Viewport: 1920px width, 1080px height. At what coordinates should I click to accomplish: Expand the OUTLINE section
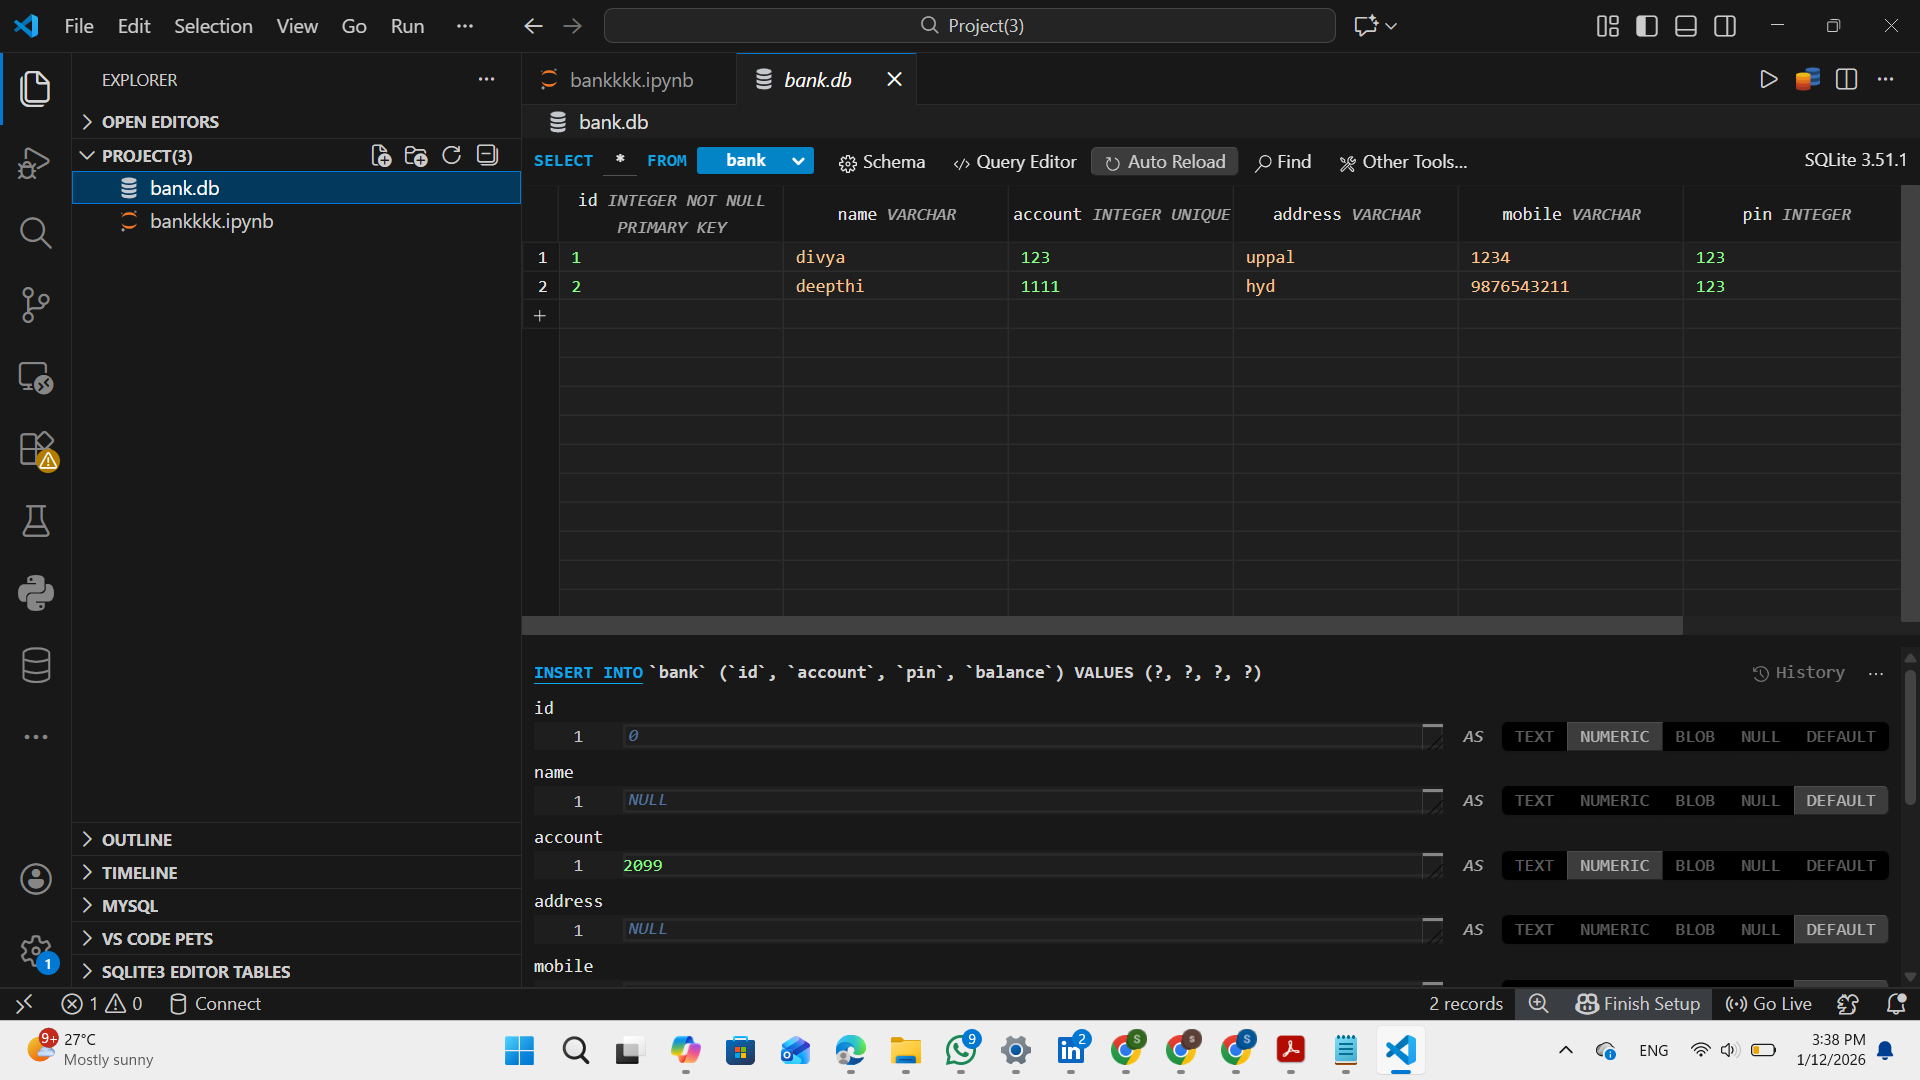pos(136,839)
